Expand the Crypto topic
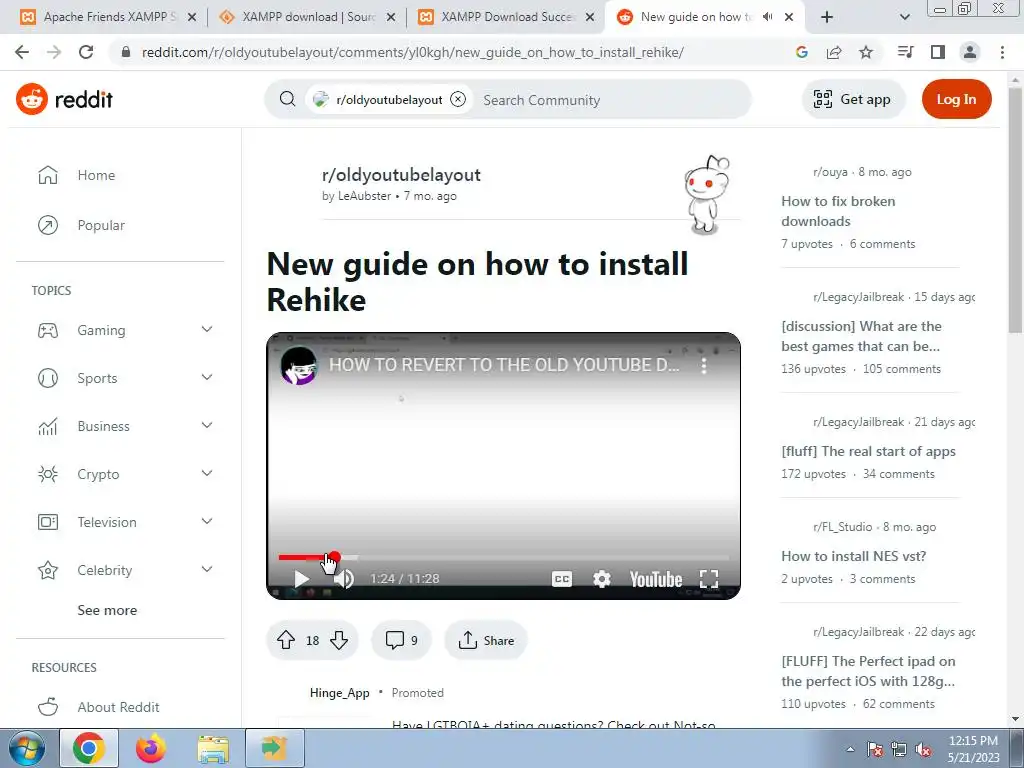The height and width of the screenshot is (768, 1024). [207, 473]
